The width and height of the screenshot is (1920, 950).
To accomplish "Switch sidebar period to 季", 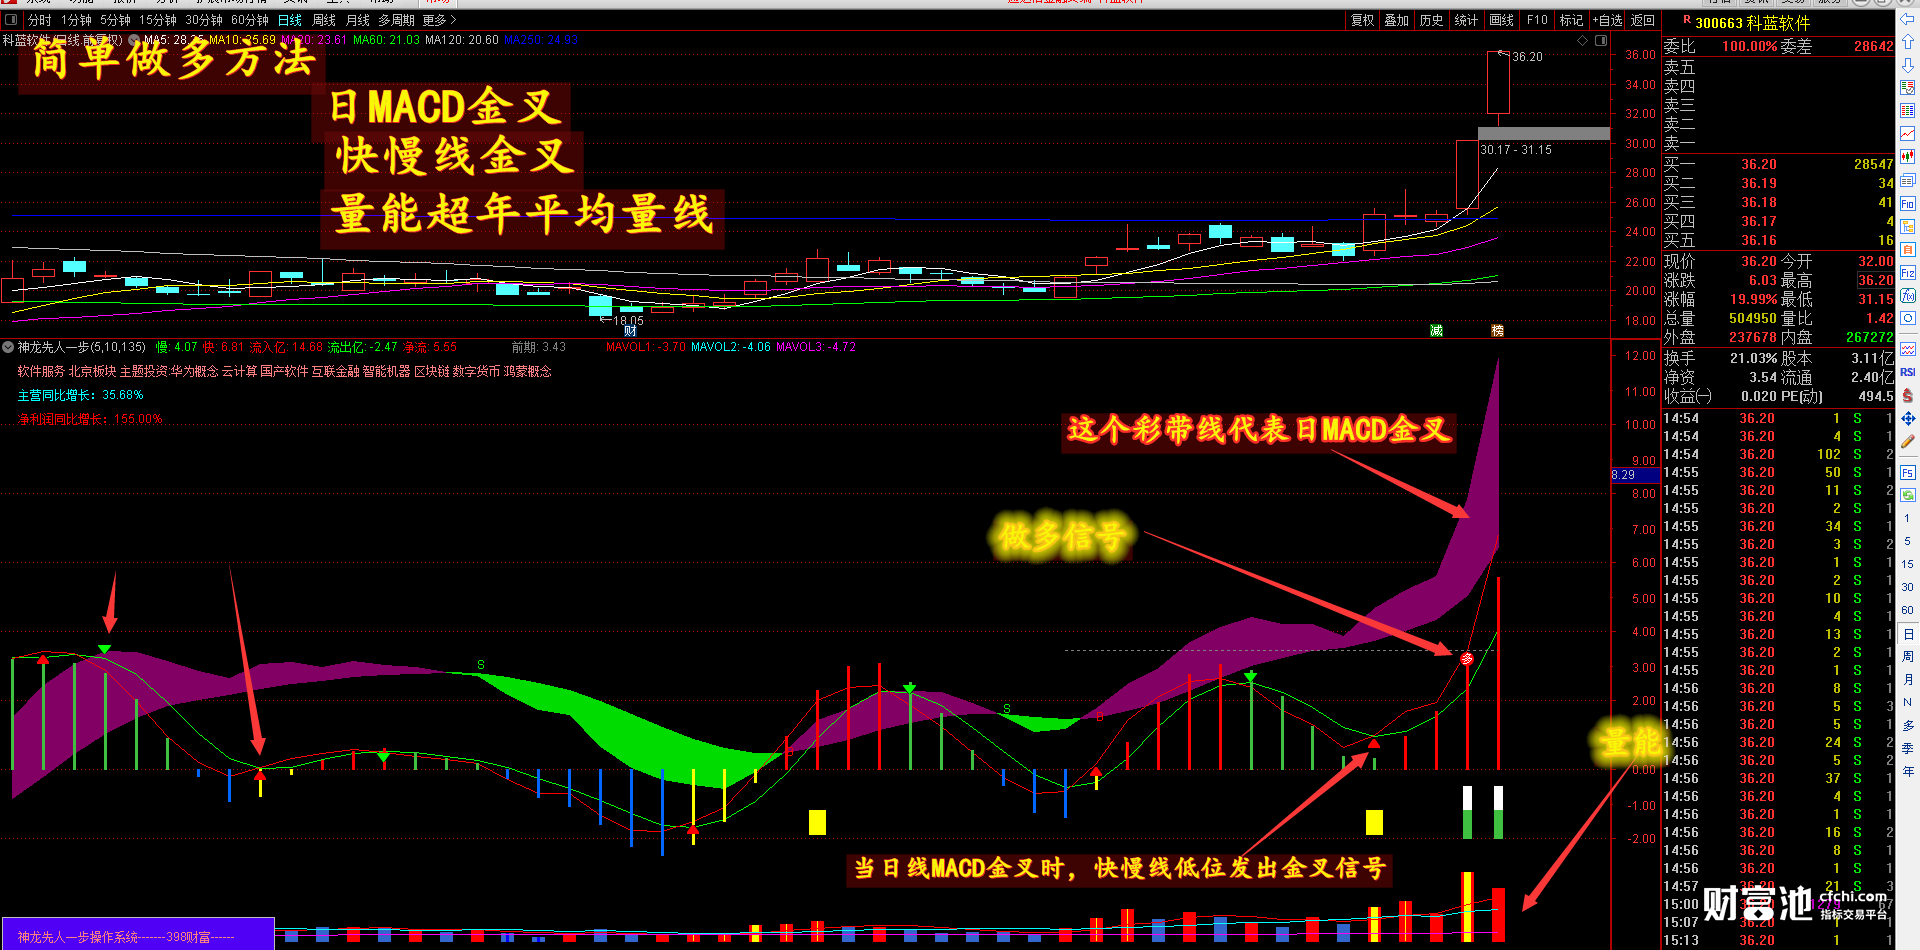I will click(1907, 749).
